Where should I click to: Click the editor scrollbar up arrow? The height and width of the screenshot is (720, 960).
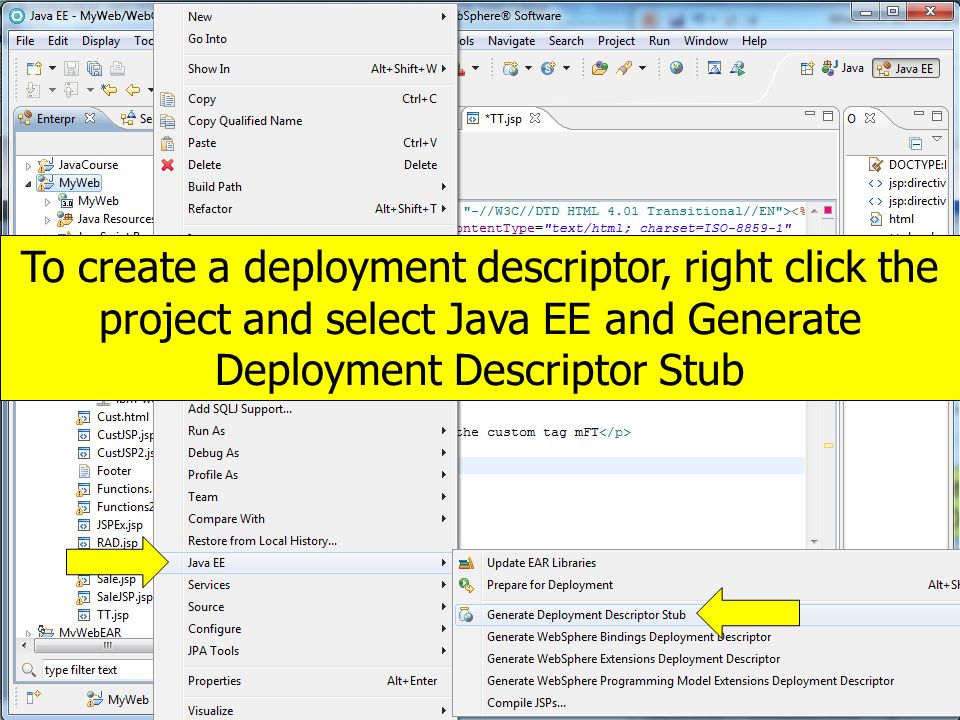(x=814, y=211)
